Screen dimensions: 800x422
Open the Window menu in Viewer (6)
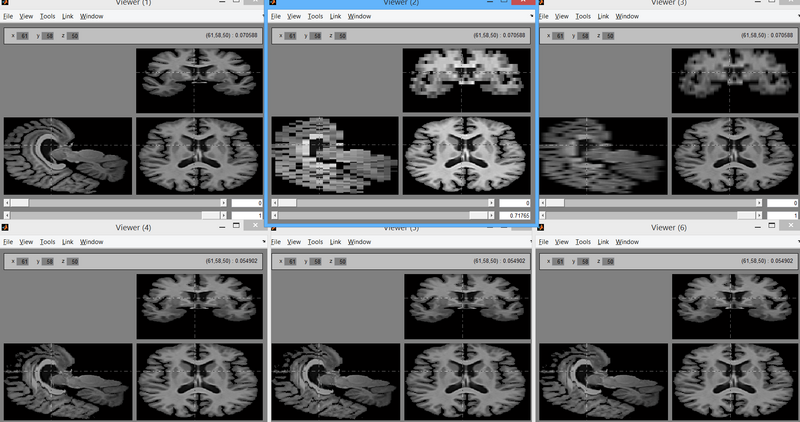(627, 242)
